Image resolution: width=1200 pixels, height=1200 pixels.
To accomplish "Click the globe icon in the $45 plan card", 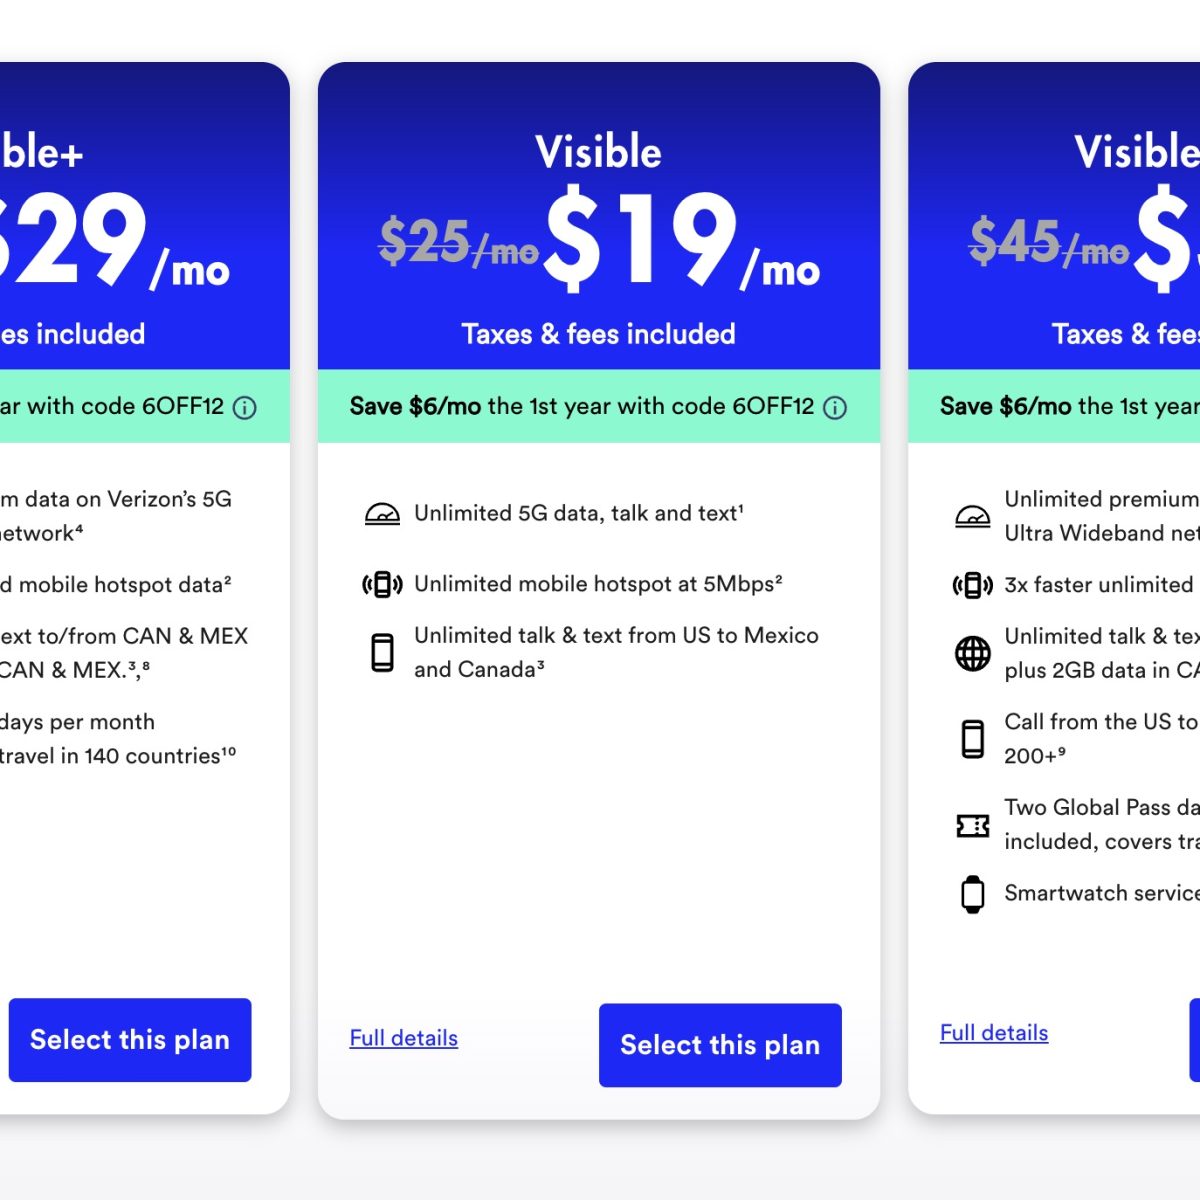I will pyautogui.click(x=972, y=653).
